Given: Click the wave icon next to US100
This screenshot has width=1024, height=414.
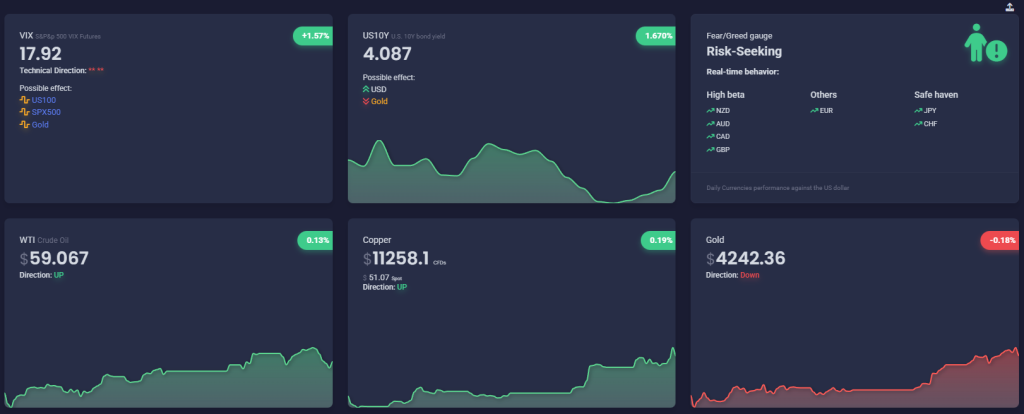Looking at the screenshot, I should (x=25, y=100).
